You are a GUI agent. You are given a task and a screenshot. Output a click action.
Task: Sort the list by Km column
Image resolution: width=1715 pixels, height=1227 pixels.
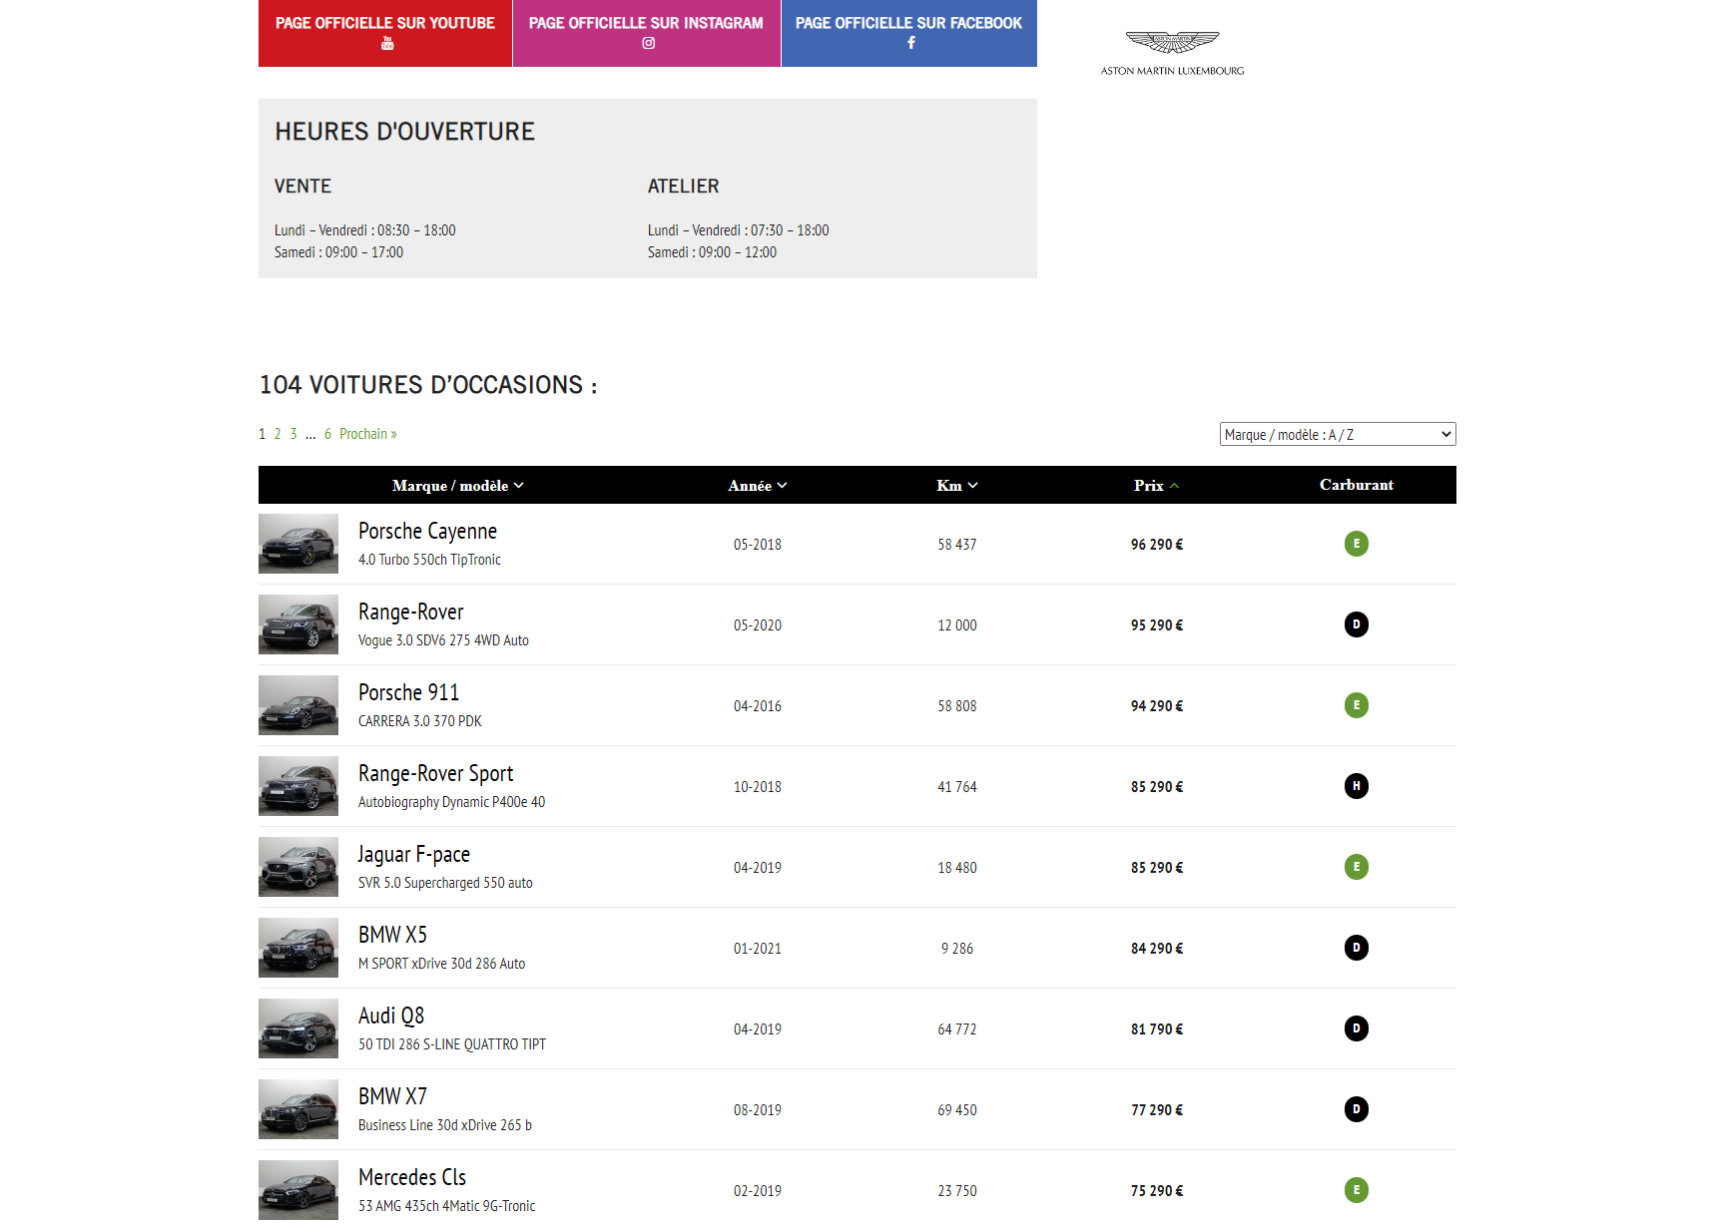[956, 486]
